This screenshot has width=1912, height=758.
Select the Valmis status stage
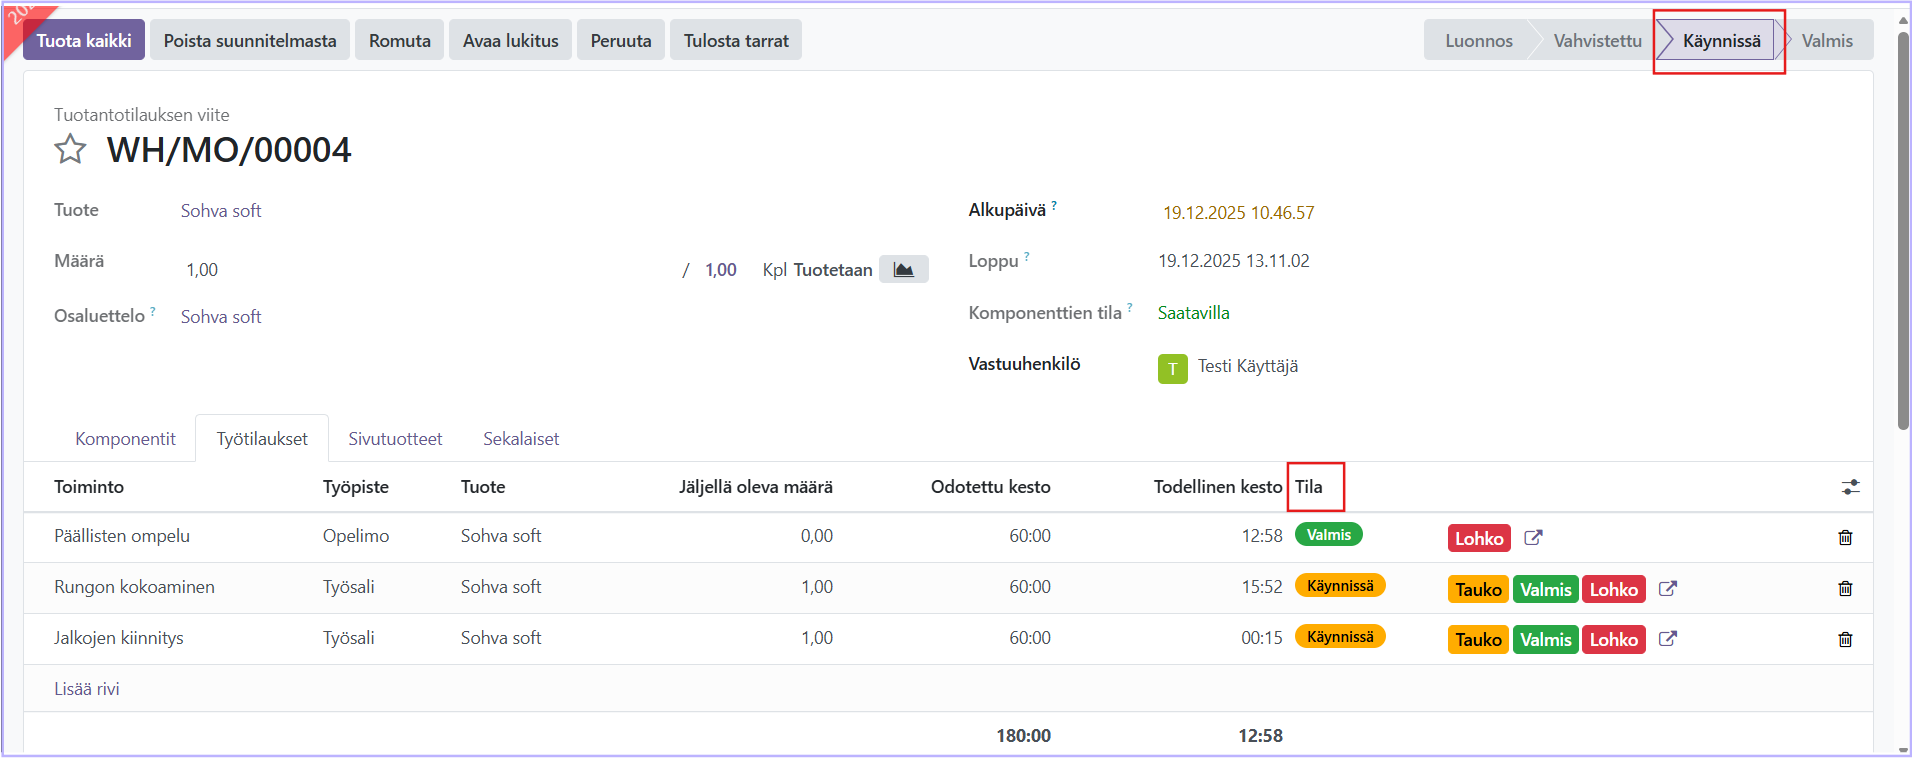(1826, 41)
